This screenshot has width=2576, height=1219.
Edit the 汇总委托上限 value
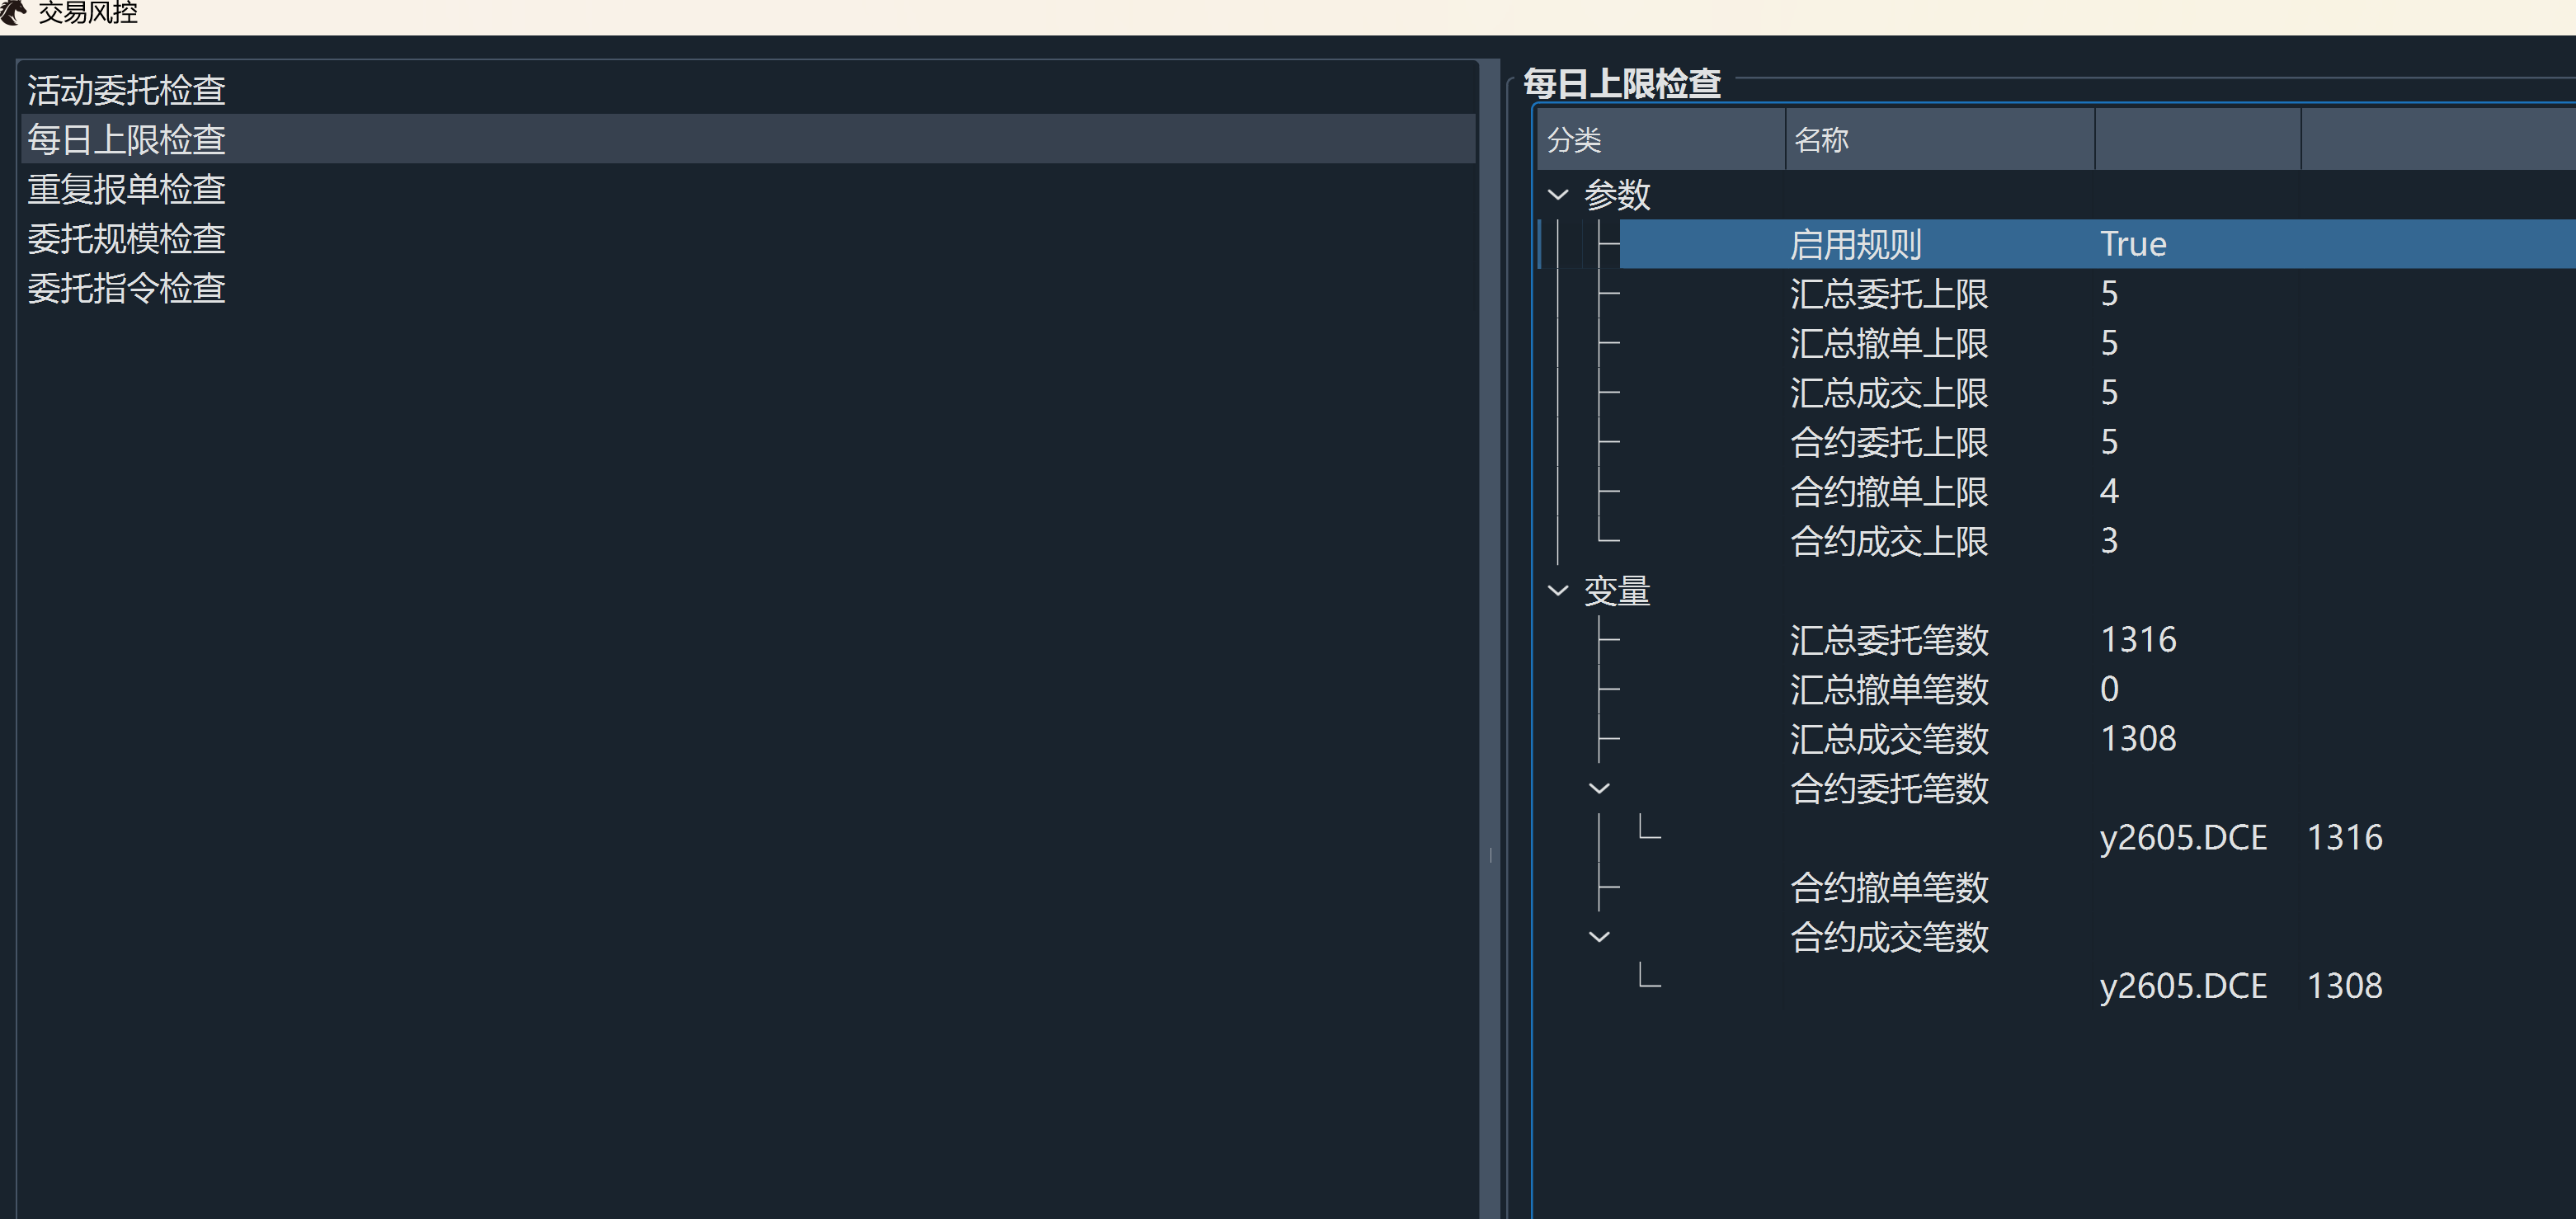point(2109,294)
